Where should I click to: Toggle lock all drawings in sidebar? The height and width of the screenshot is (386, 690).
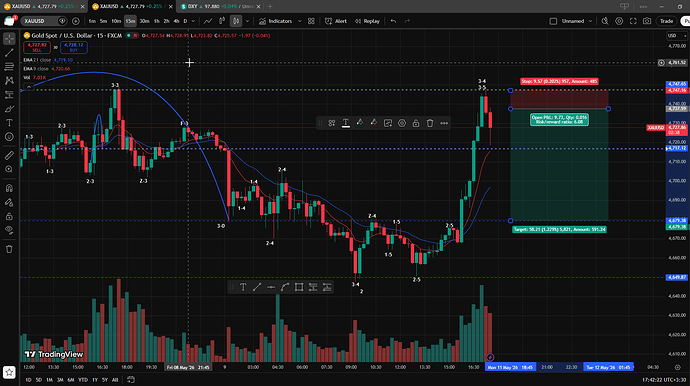[x=9, y=217]
